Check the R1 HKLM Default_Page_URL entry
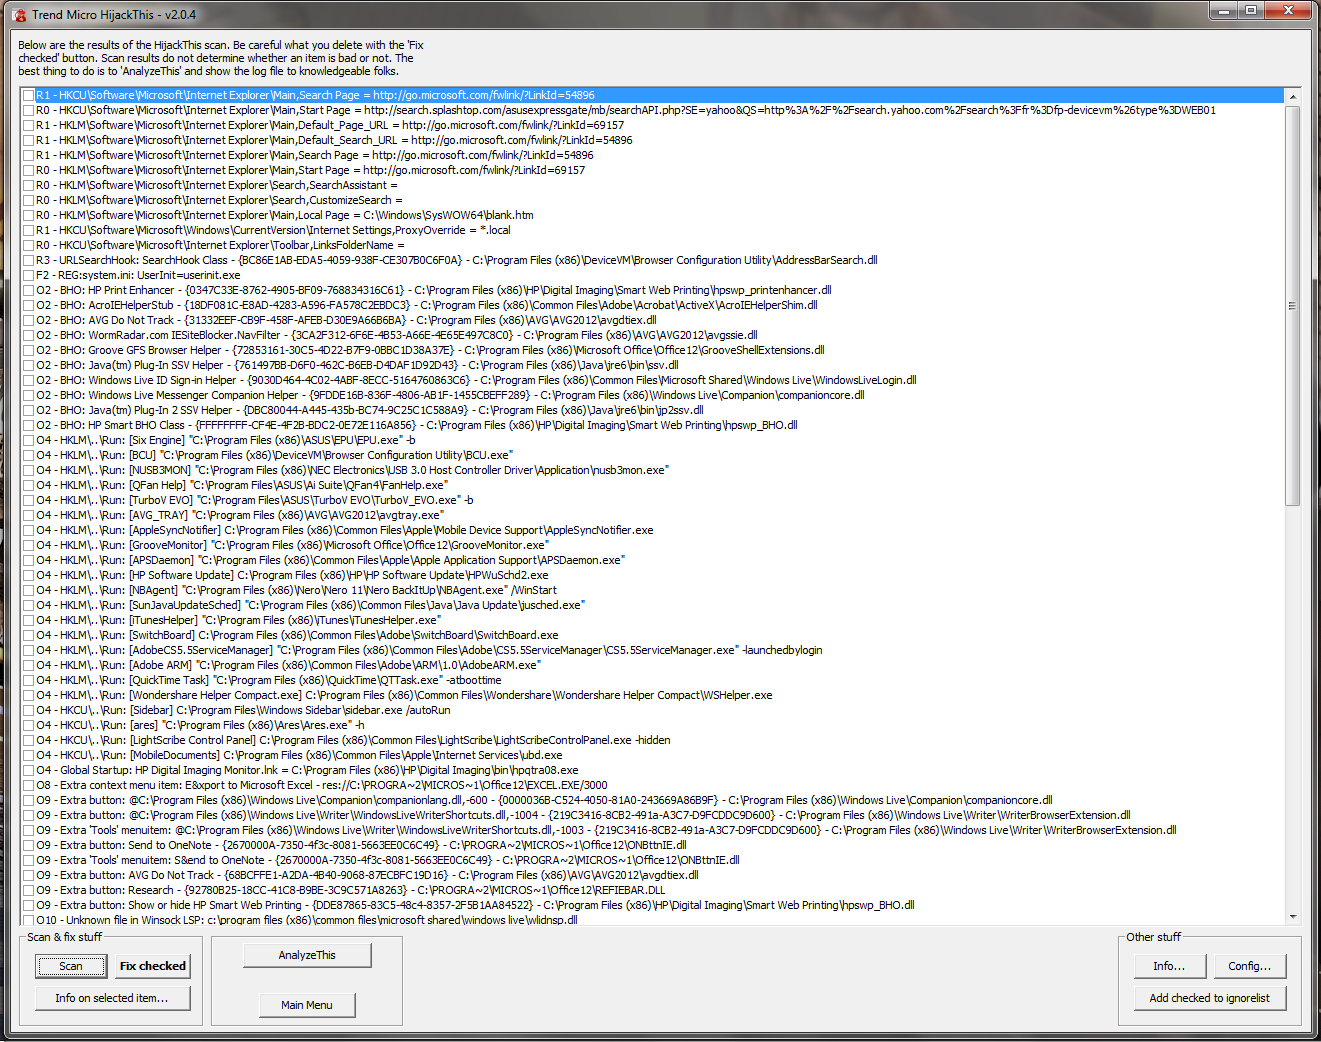The image size is (1321, 1042). [x=29, y=126]
